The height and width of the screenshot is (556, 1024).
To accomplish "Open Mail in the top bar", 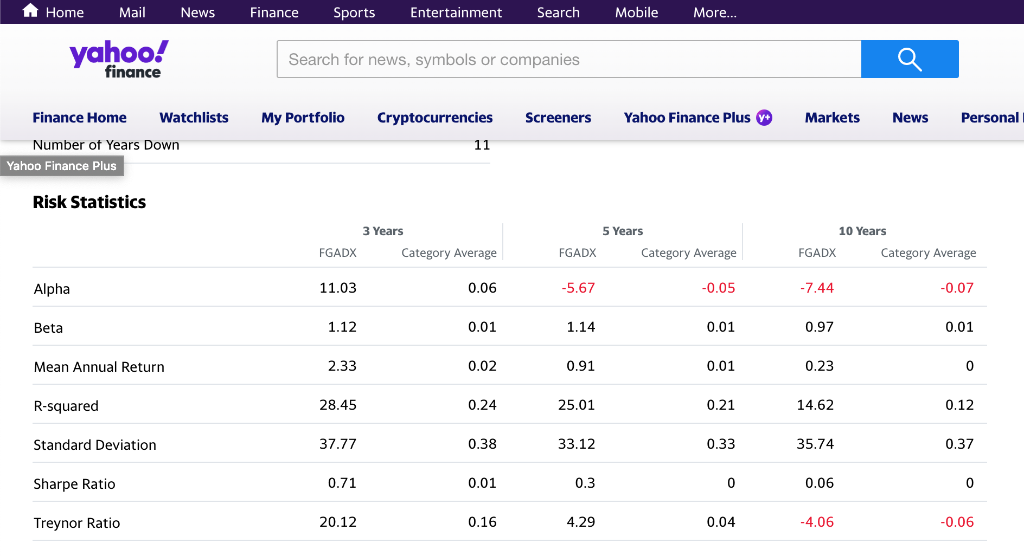I will tap(132, 12).
